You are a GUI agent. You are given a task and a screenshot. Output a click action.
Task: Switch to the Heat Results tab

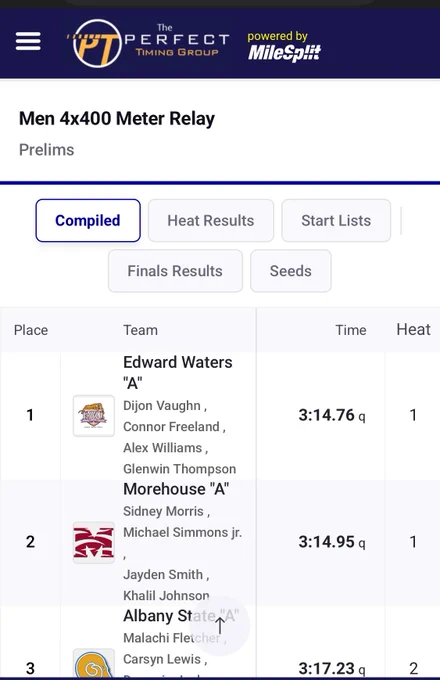[x=211, y=220]
